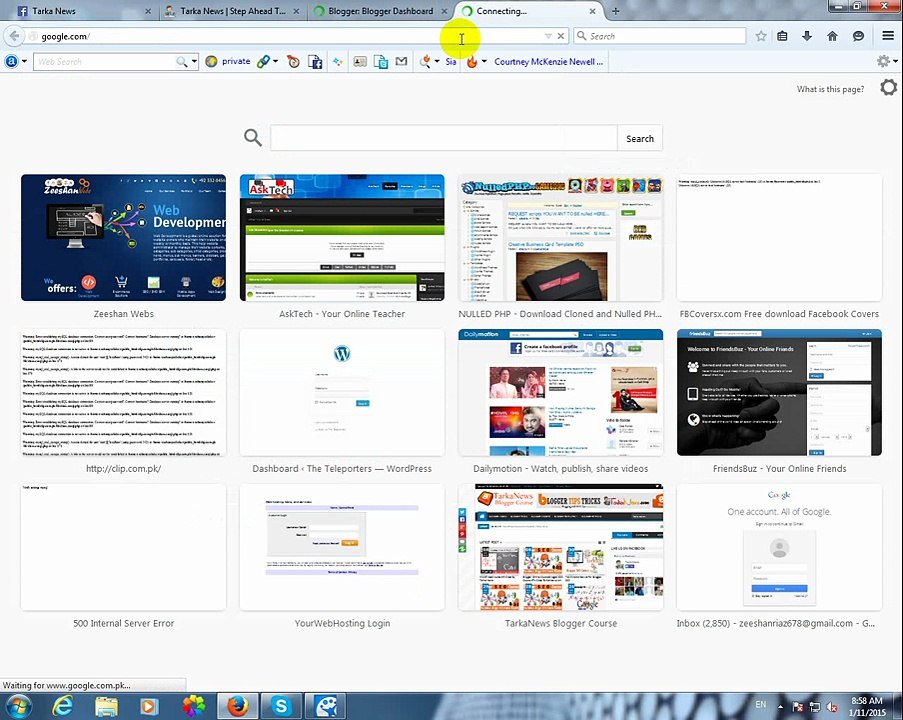Click the Search button on the page
This screenshot has width=903, height=720.
640,138
